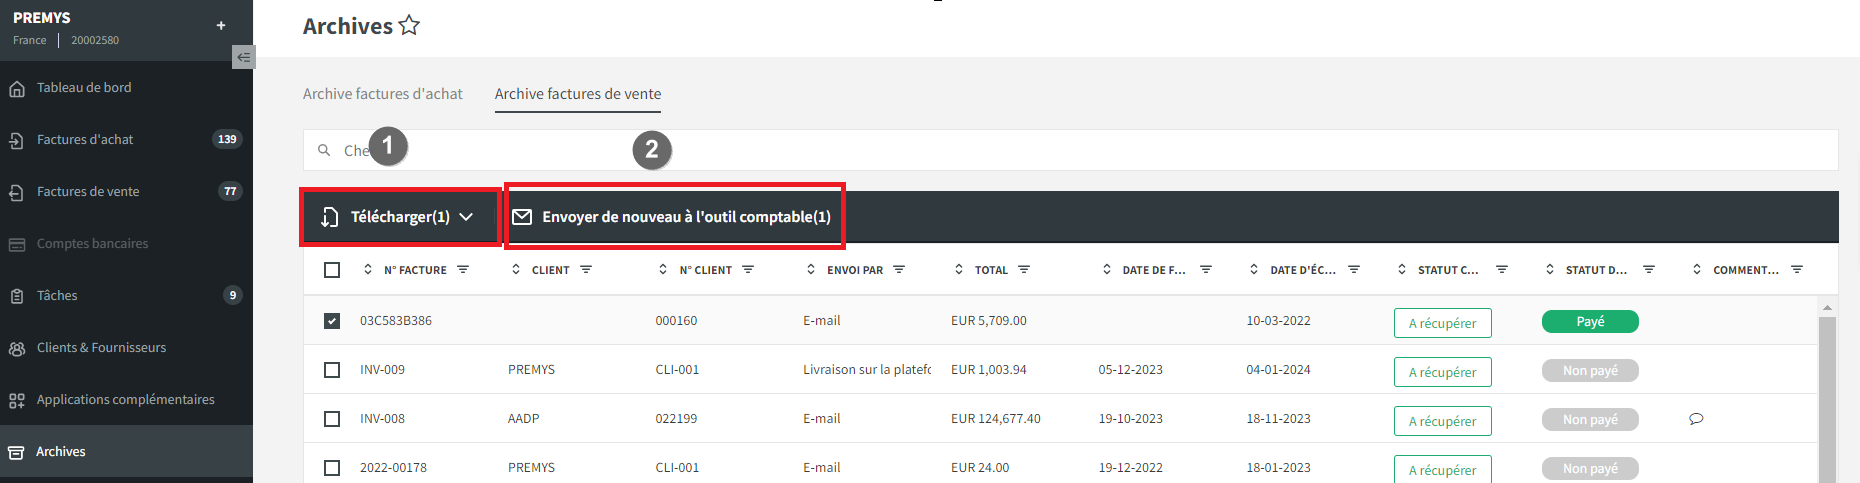Select the INV-009 row checkbox

[332, 370]
